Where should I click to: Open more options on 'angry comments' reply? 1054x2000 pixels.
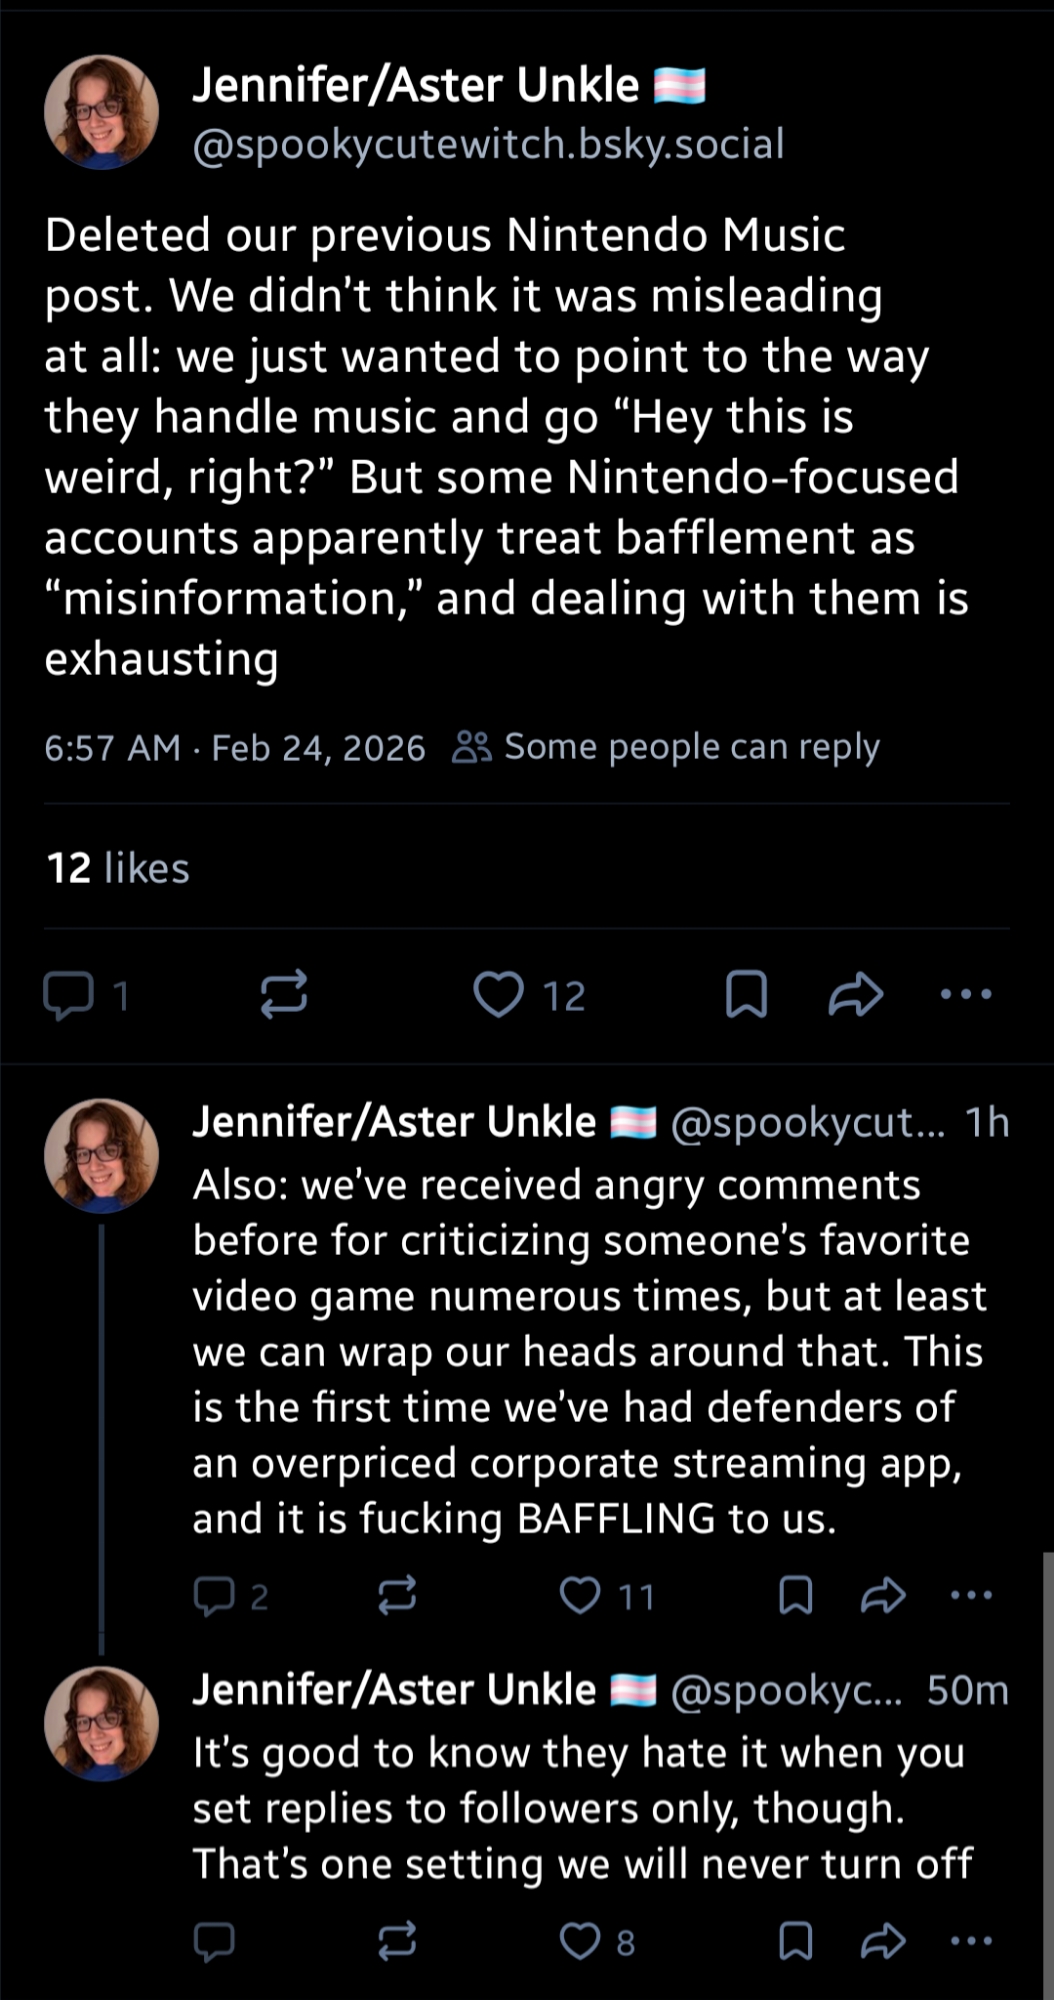(971, 1596)
